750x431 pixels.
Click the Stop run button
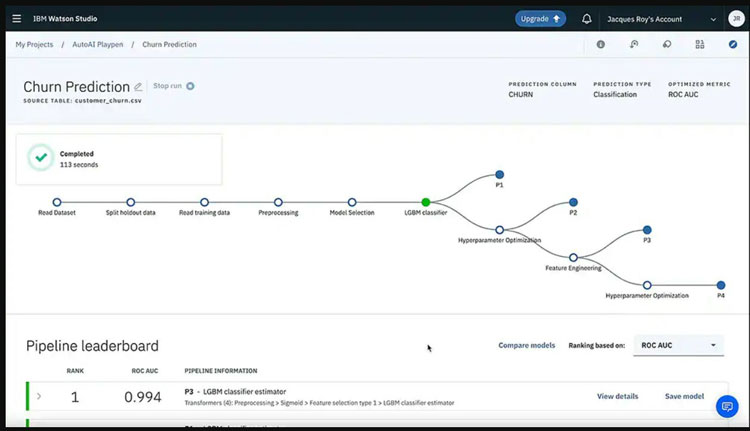(x=174, y=86)
